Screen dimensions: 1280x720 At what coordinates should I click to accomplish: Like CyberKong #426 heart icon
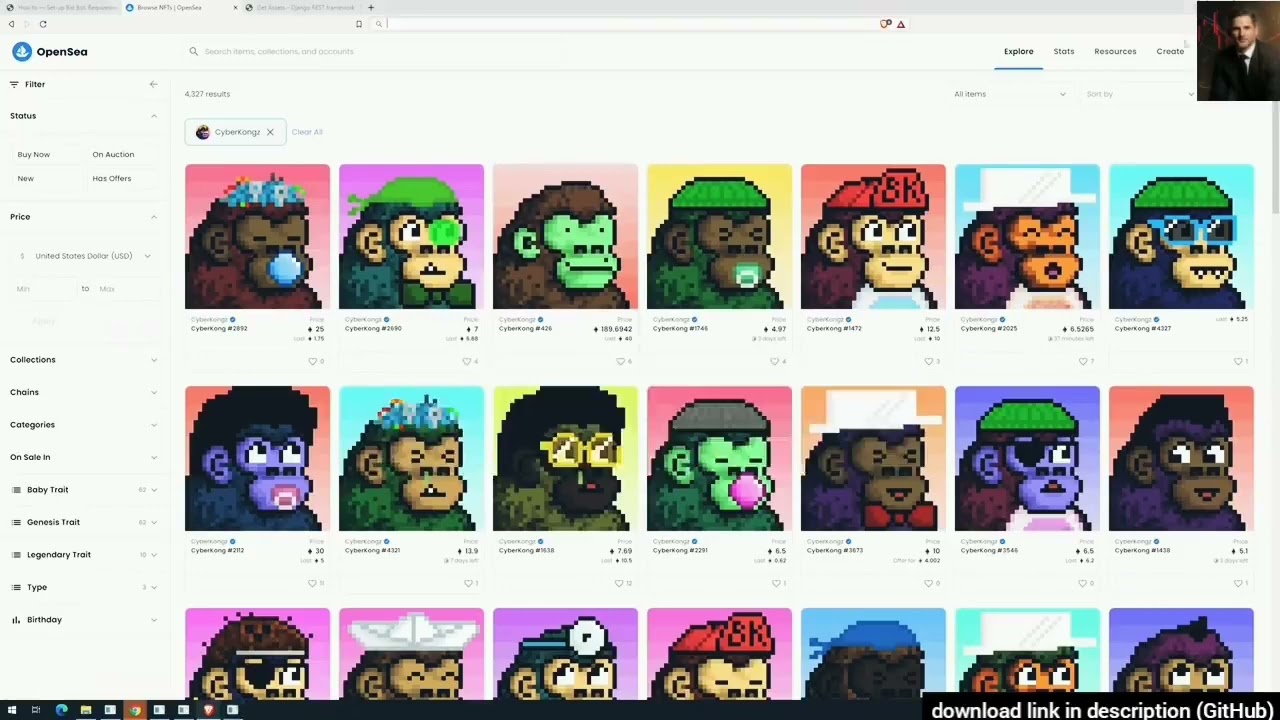(x=620, y=361)
